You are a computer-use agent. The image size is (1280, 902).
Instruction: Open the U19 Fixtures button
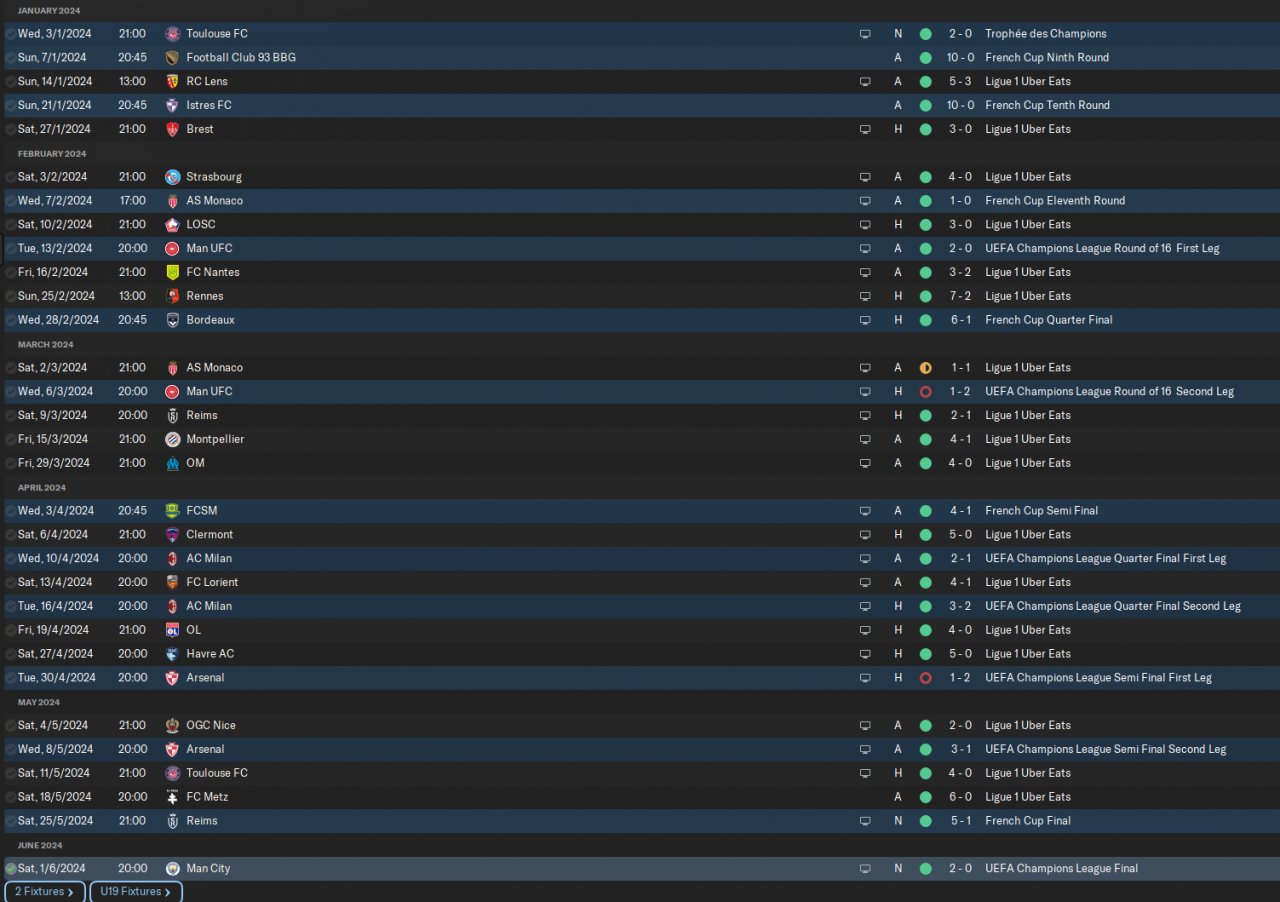pyautogui.click(x=136, y=892)
